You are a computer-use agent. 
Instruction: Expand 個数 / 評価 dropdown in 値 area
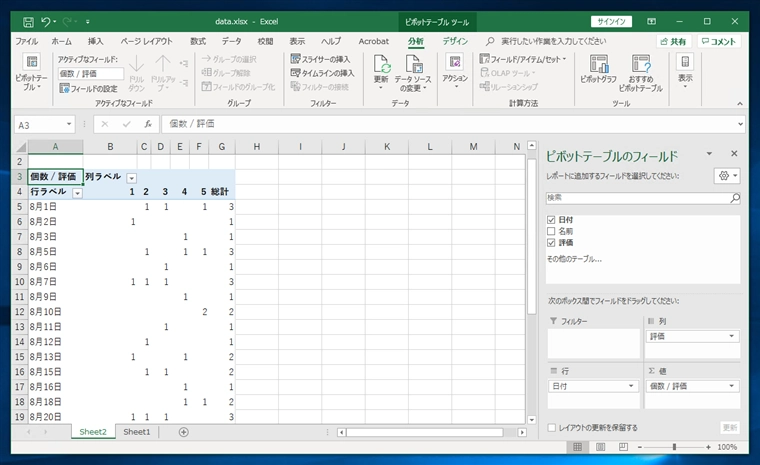(x=733, y=386)
